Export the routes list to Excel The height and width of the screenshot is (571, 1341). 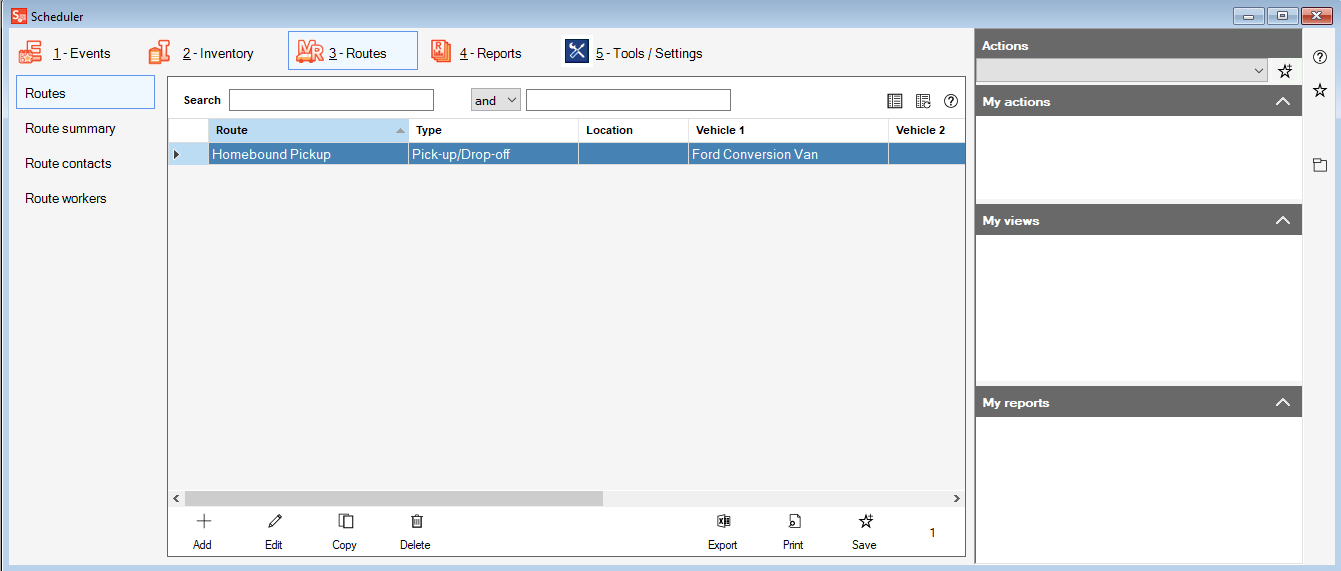723,522
